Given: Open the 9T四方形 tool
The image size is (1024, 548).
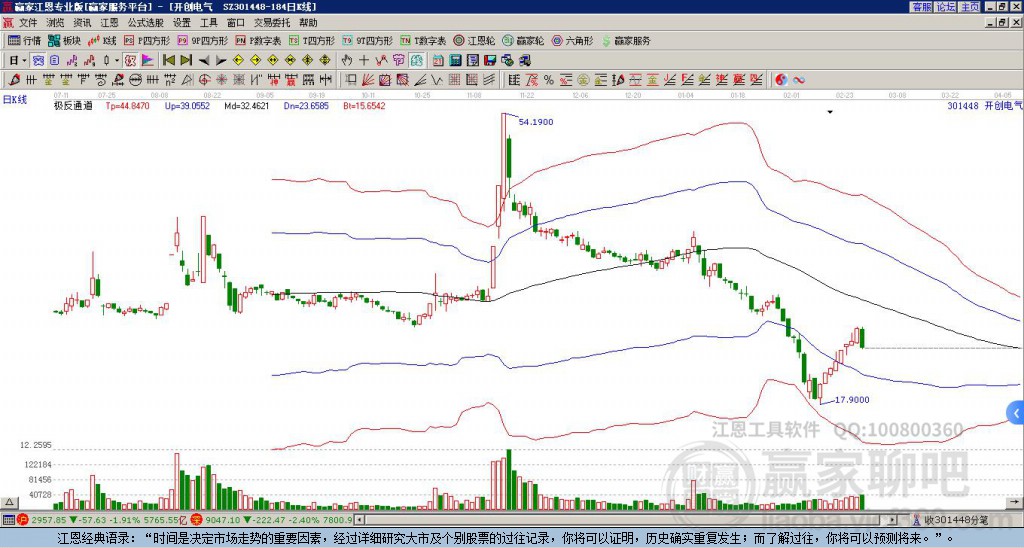Looking at the screenshot, I should tap(367, 40).
